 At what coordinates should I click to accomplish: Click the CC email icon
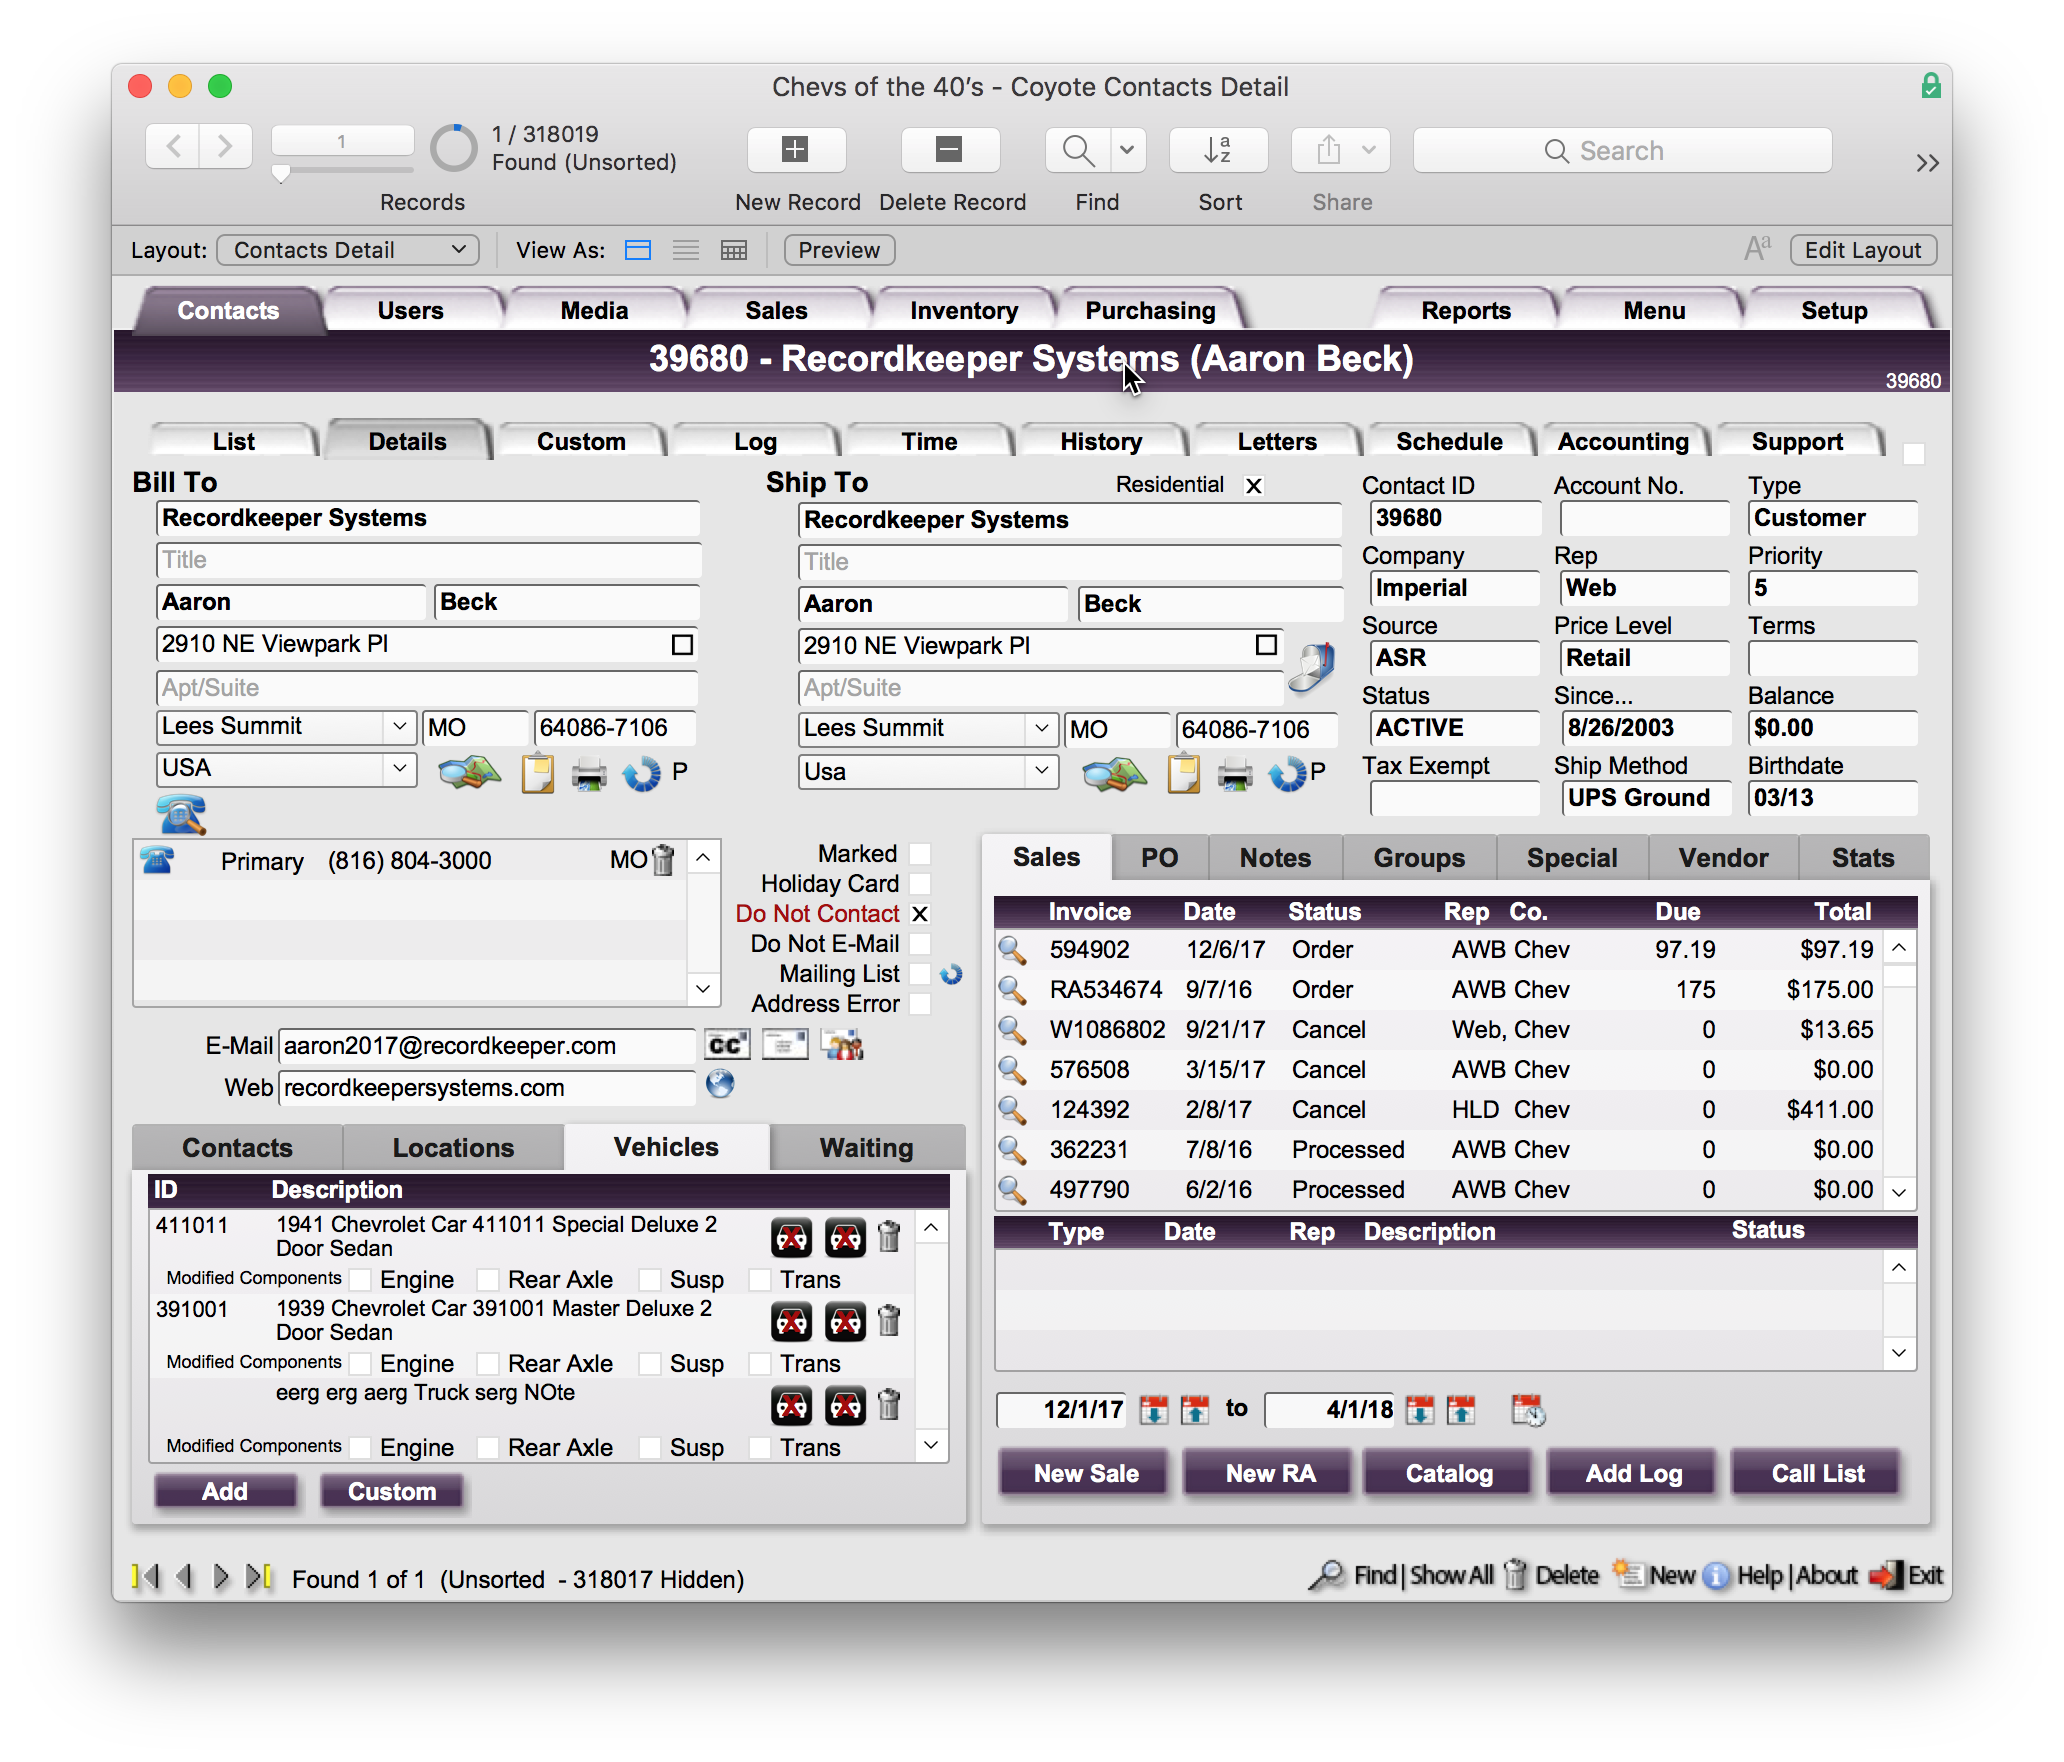coord(726,1045)
